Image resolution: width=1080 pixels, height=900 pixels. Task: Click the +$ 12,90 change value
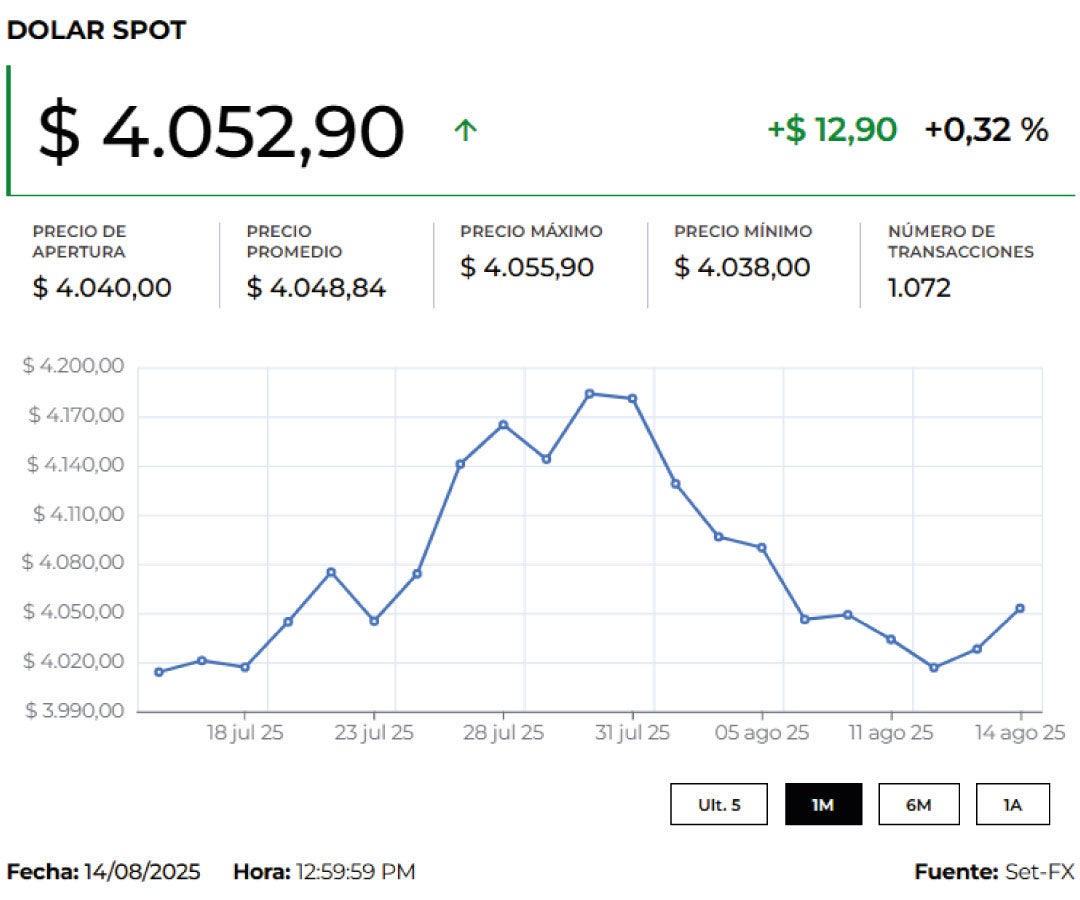click(831, 130)
